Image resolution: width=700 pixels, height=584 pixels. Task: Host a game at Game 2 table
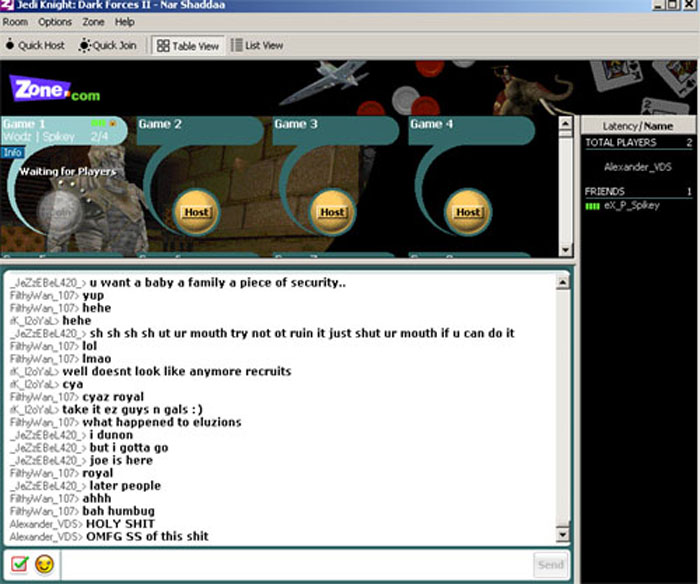tap(196, 212)
